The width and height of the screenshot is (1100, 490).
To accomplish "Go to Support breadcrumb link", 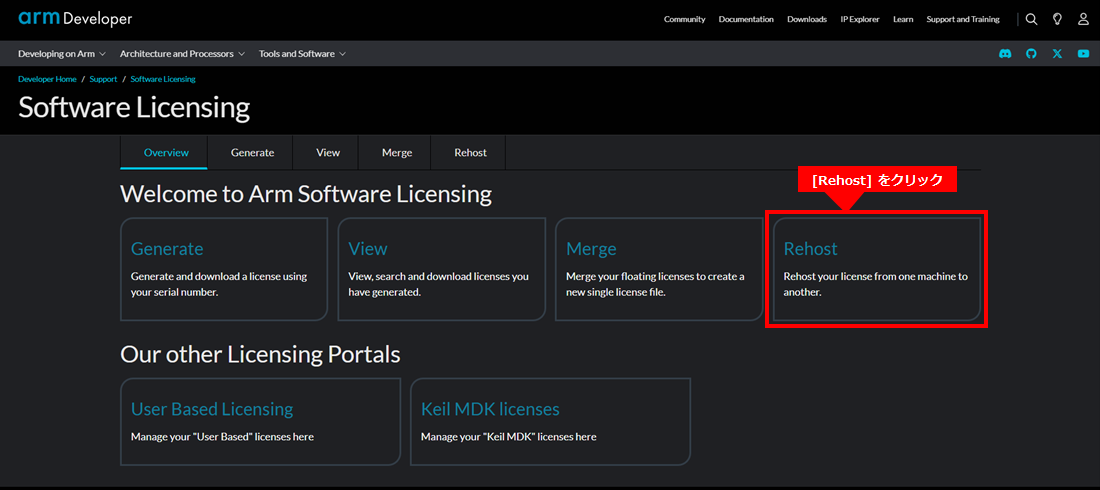I will pos(103,79).
